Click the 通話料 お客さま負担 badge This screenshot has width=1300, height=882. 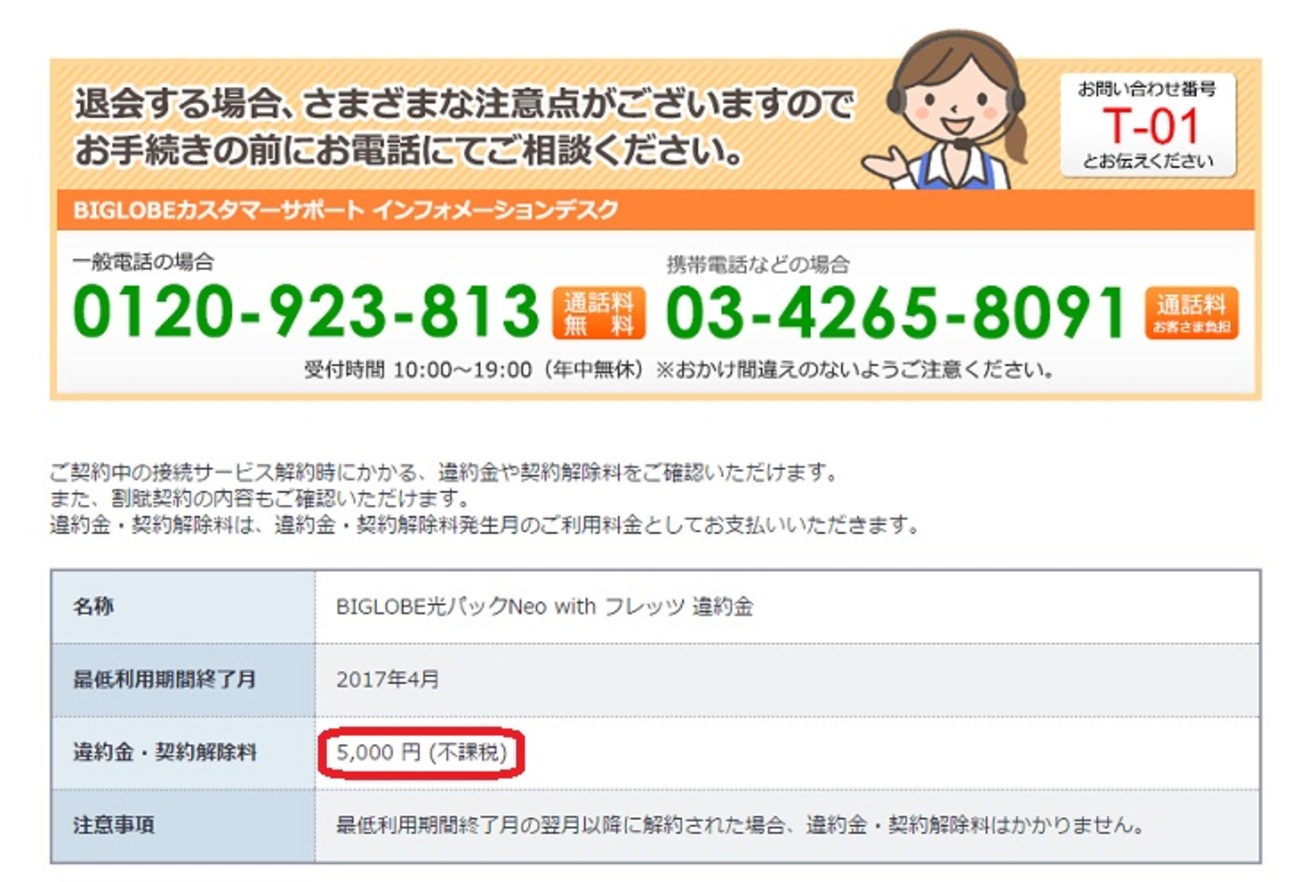pyautogui.click(x=1191, y=313)
